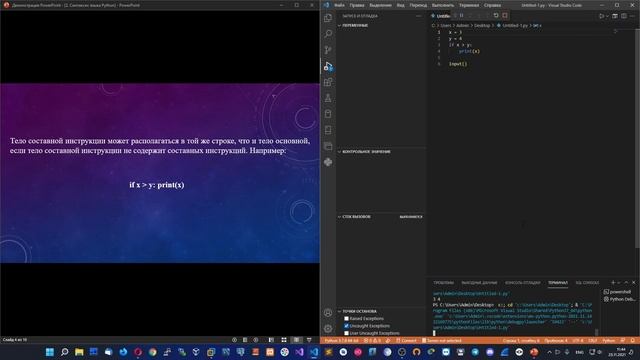Switch to the Terminal panel tab

pos(558,282)
